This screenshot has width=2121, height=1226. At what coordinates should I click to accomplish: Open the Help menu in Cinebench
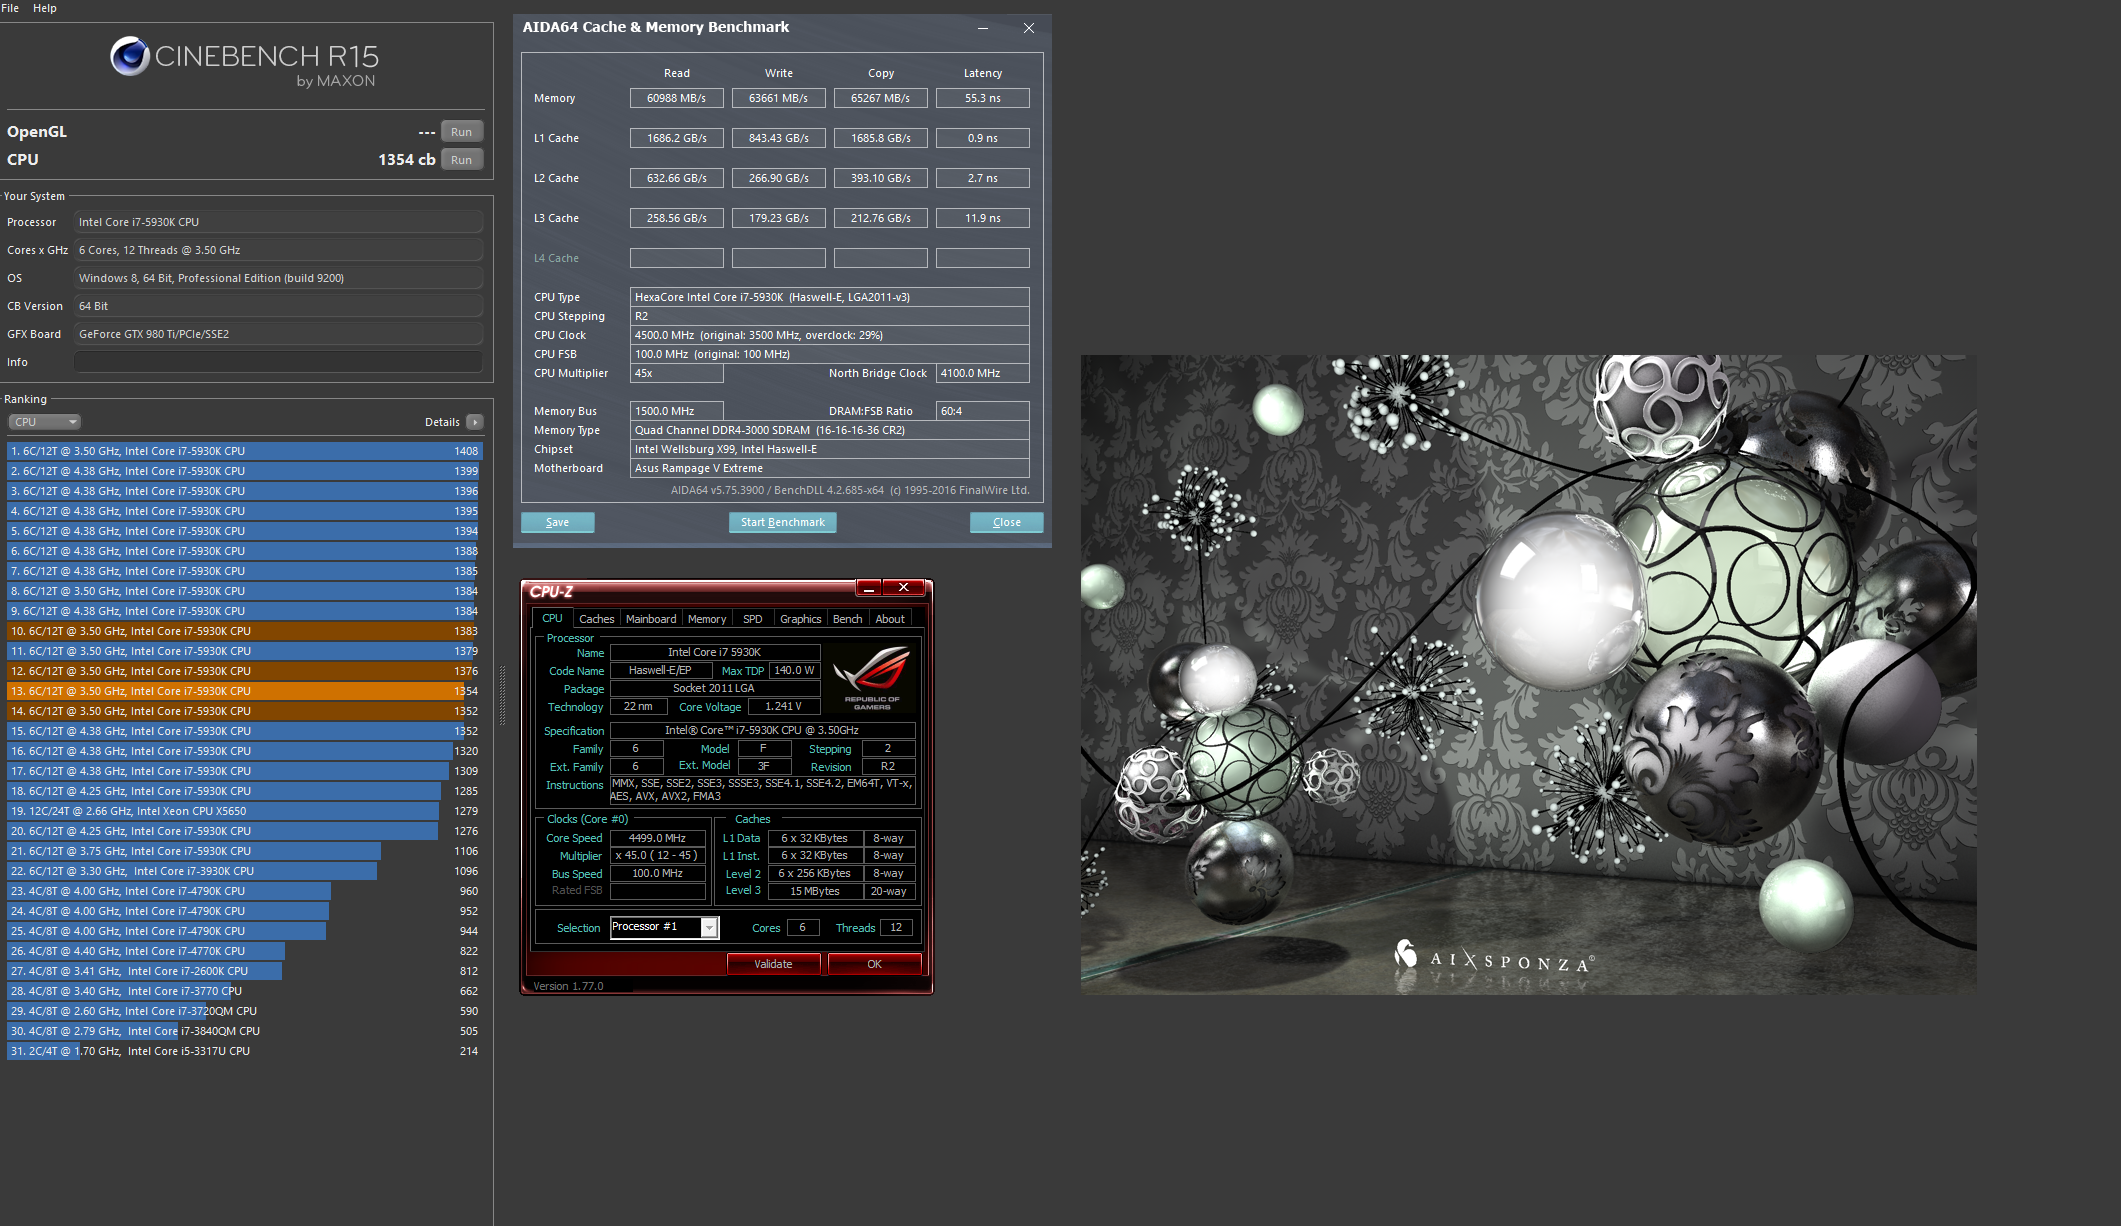click(x=45, y=8)
